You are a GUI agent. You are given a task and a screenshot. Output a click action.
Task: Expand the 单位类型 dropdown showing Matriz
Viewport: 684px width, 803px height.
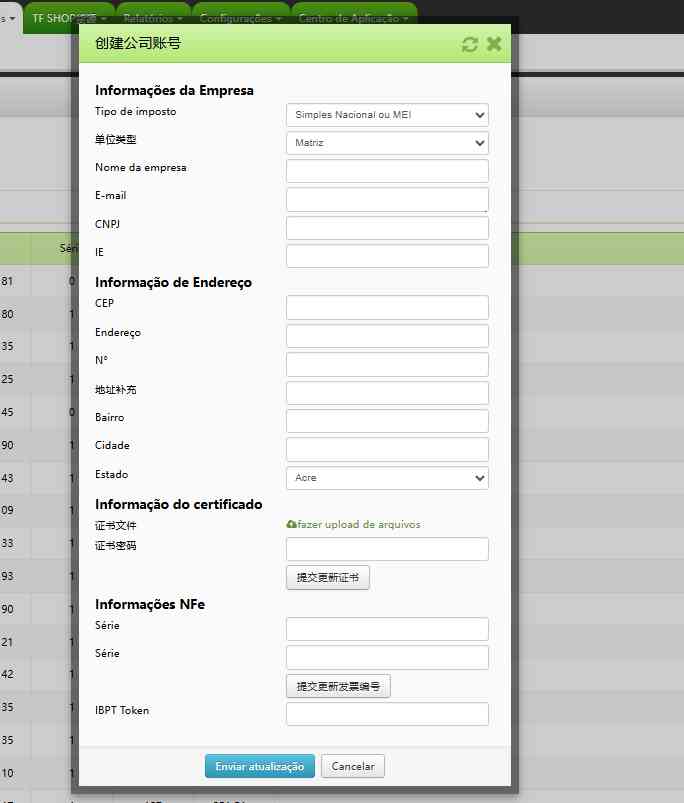(387, 143)
